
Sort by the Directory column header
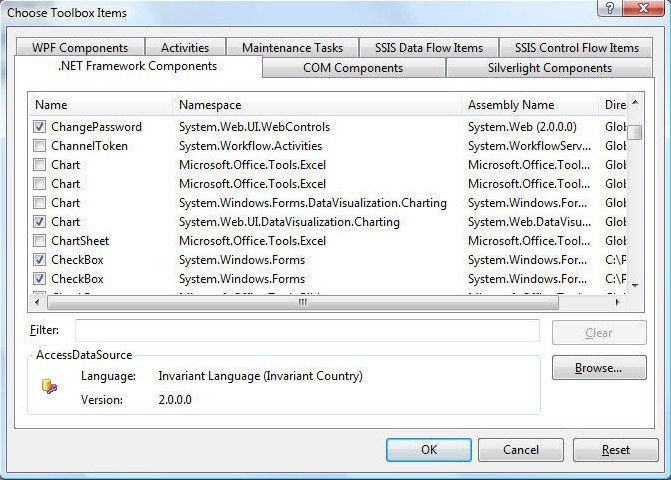pos(613,105)
